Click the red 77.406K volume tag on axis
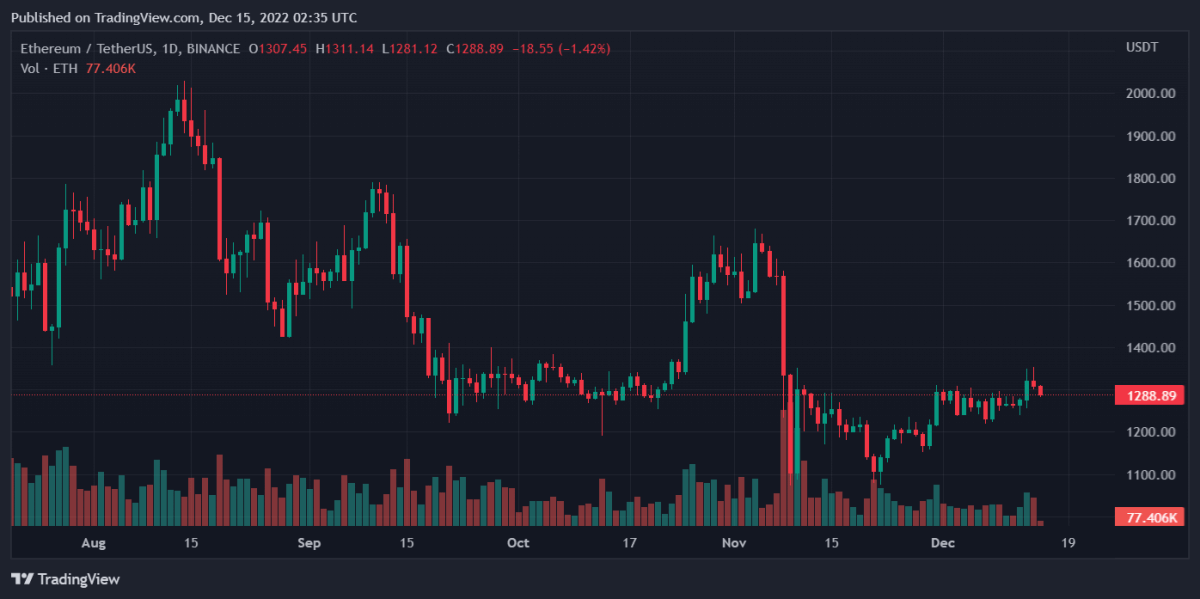Viewport: 1200px width, 599px height. 1149,517
